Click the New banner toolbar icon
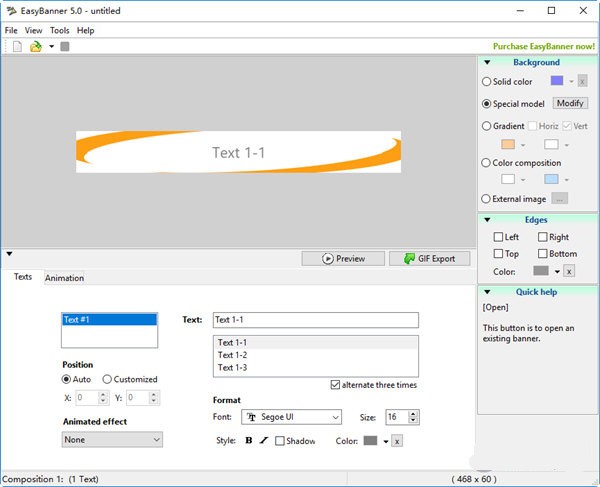Screen dimensions: 600x487 point(17,46)
